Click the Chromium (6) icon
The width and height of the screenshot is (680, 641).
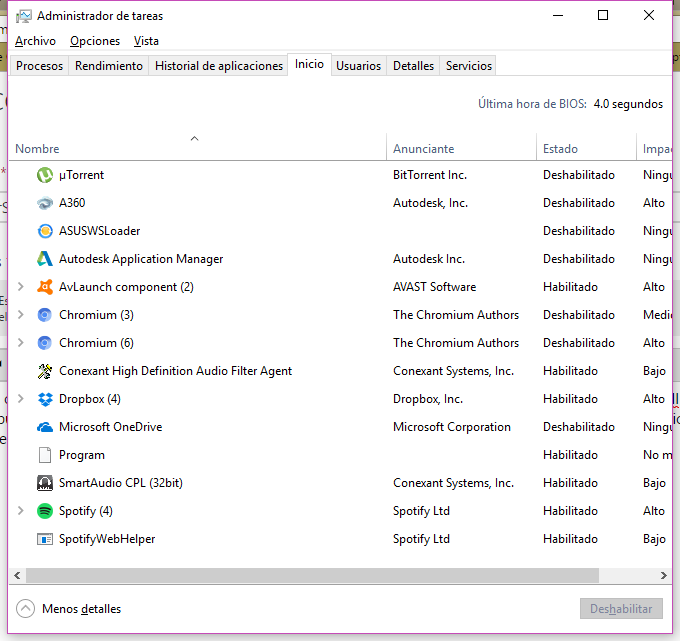pyautogui.click(x=45, y=343)
